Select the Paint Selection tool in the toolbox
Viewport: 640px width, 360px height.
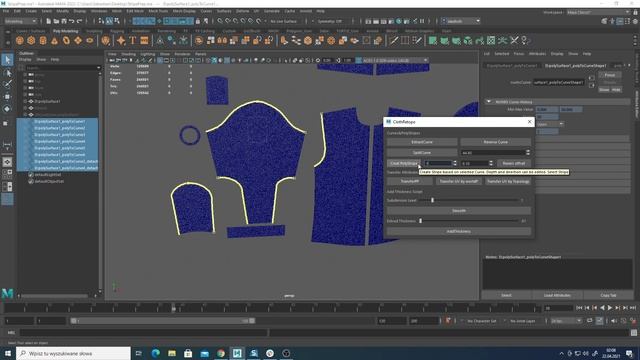7,84
